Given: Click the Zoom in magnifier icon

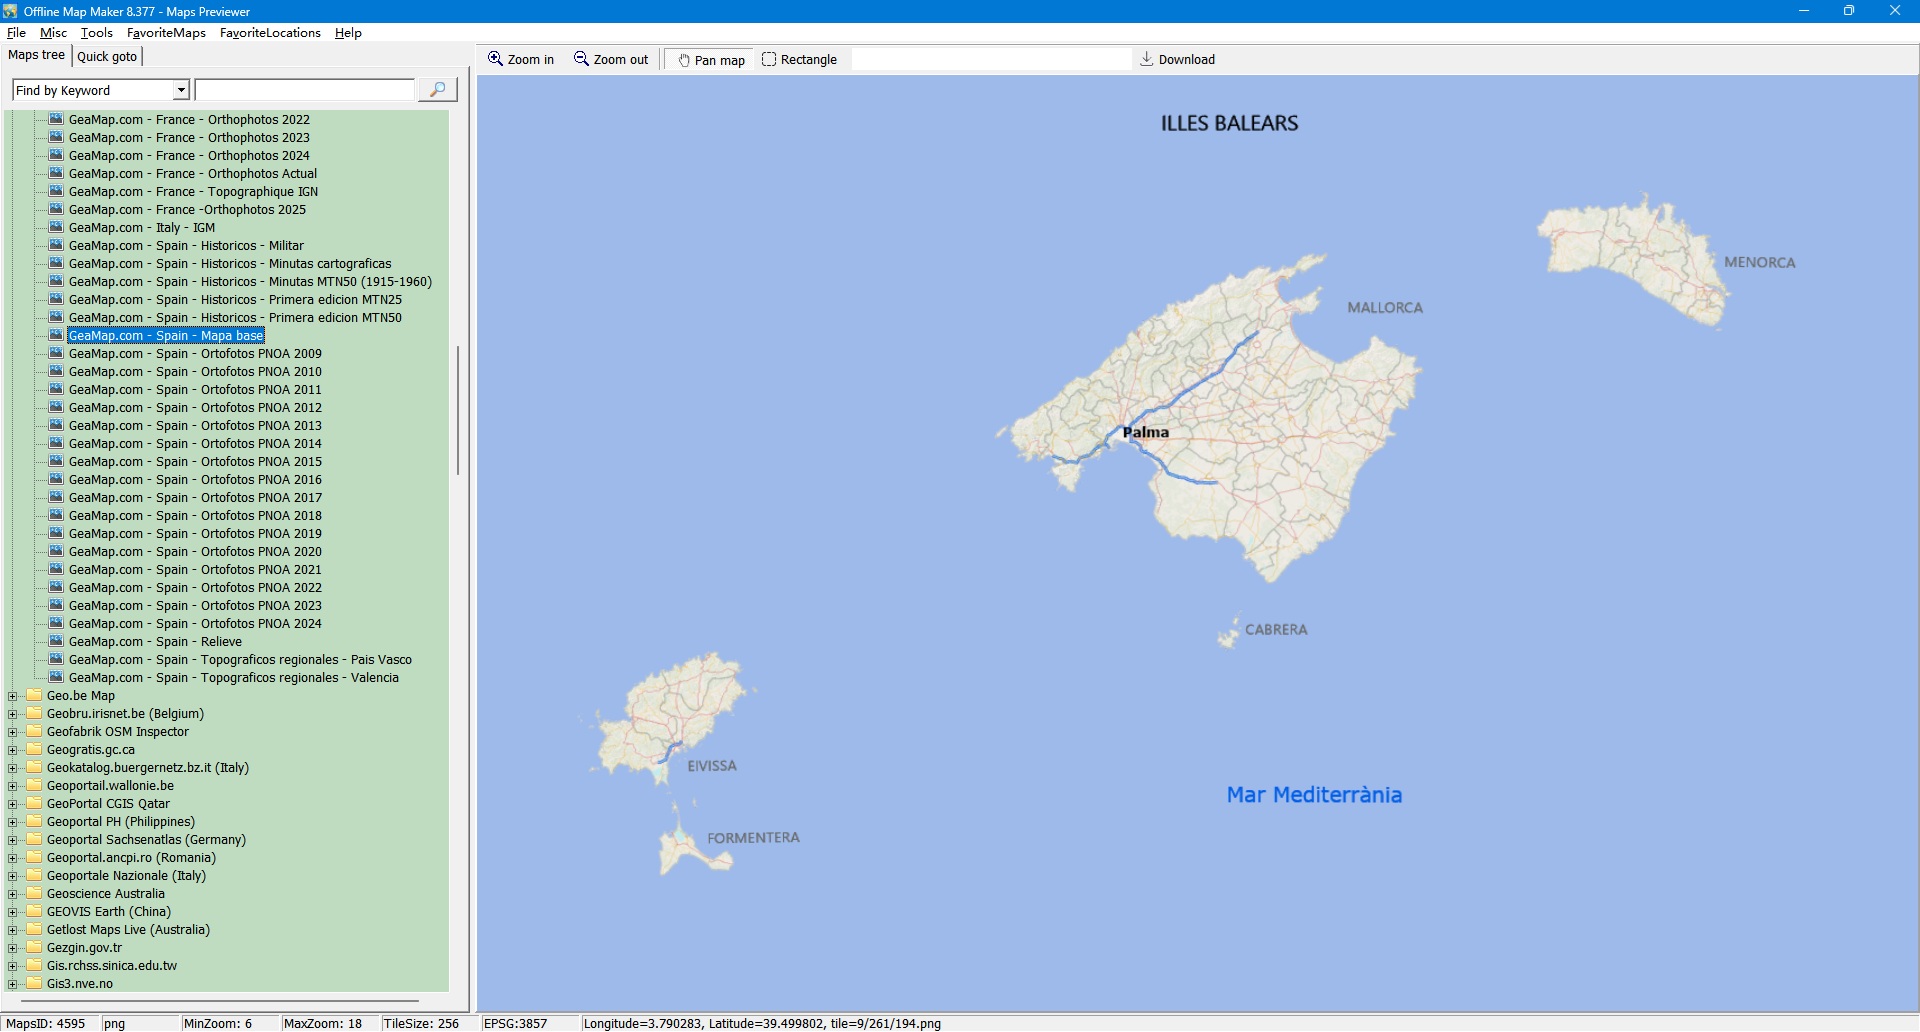Looking at the screenshot, I should pyautogui.click(x=495, y=59).
